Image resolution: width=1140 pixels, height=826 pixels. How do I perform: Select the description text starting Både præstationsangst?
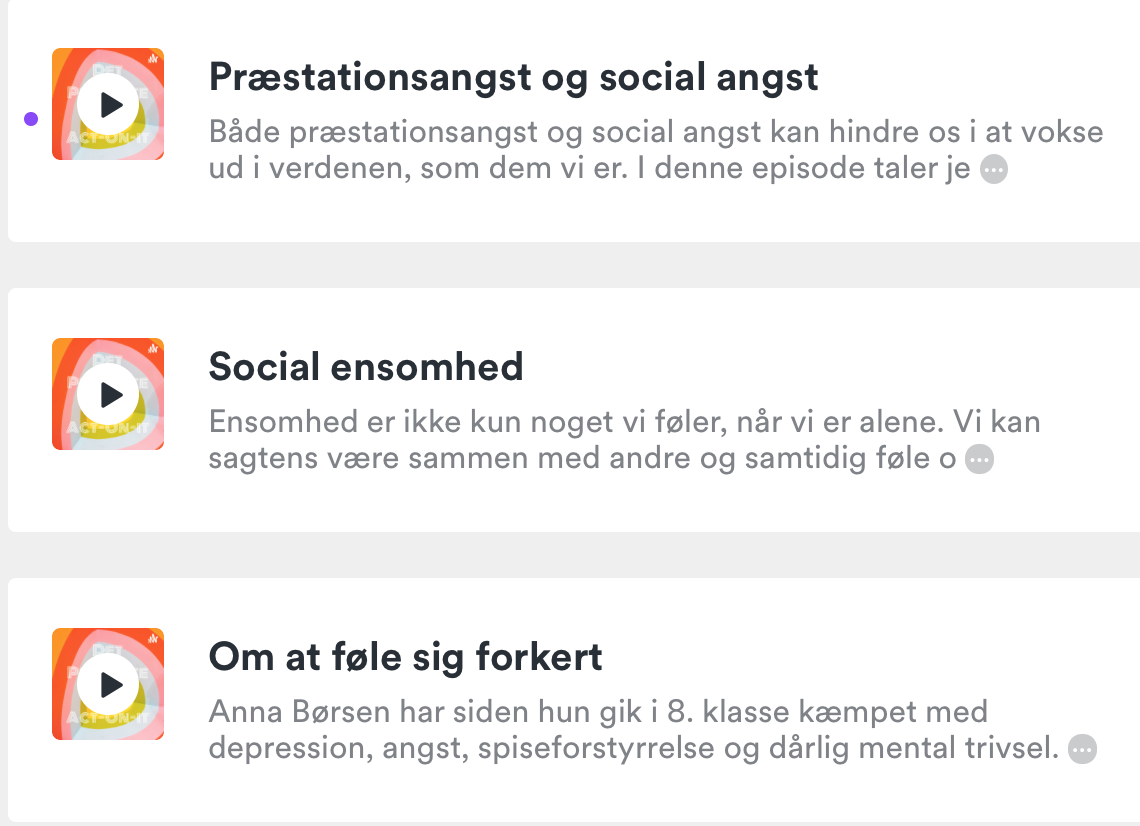[x=656, y=150]
